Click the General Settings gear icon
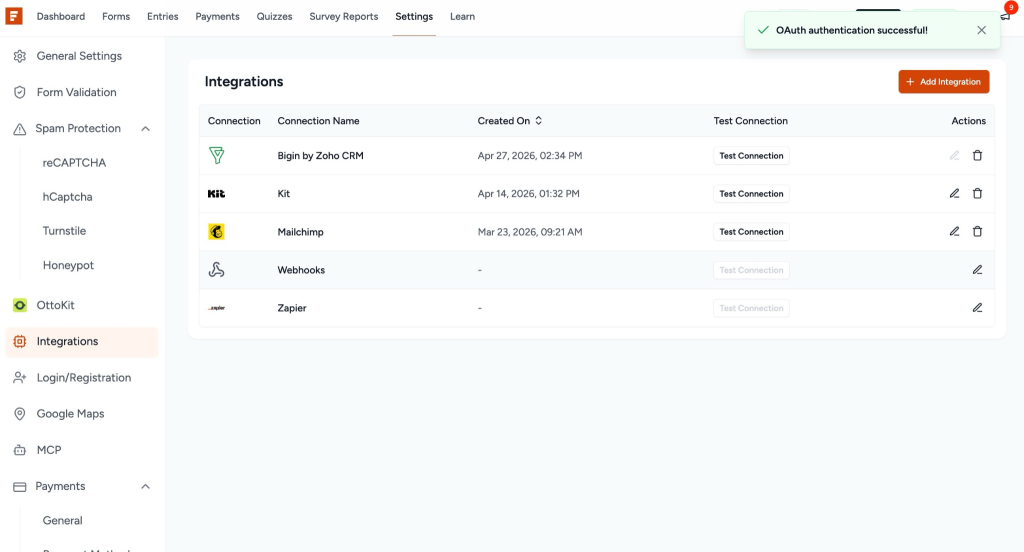Viewport: 1024px width, 552px height. click(20, 56)
